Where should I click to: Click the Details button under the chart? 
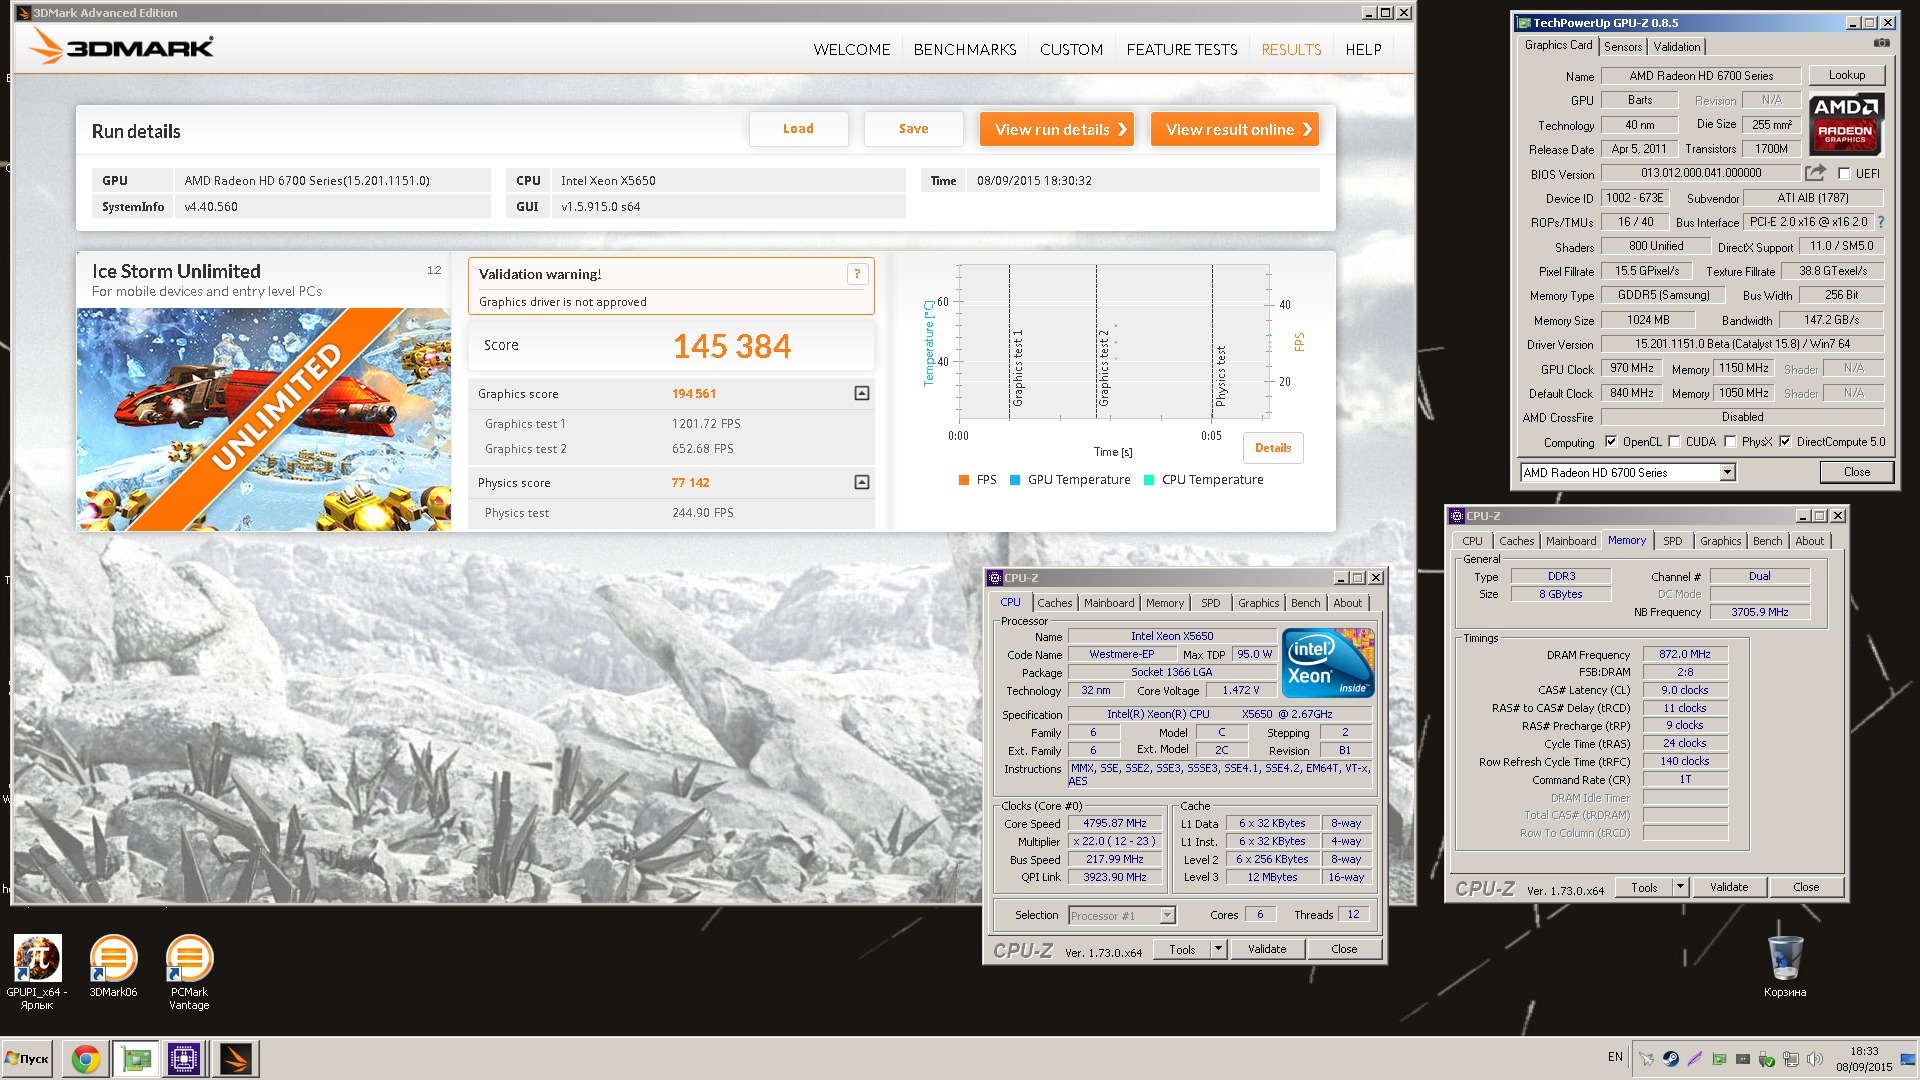tap(1273, 447)
